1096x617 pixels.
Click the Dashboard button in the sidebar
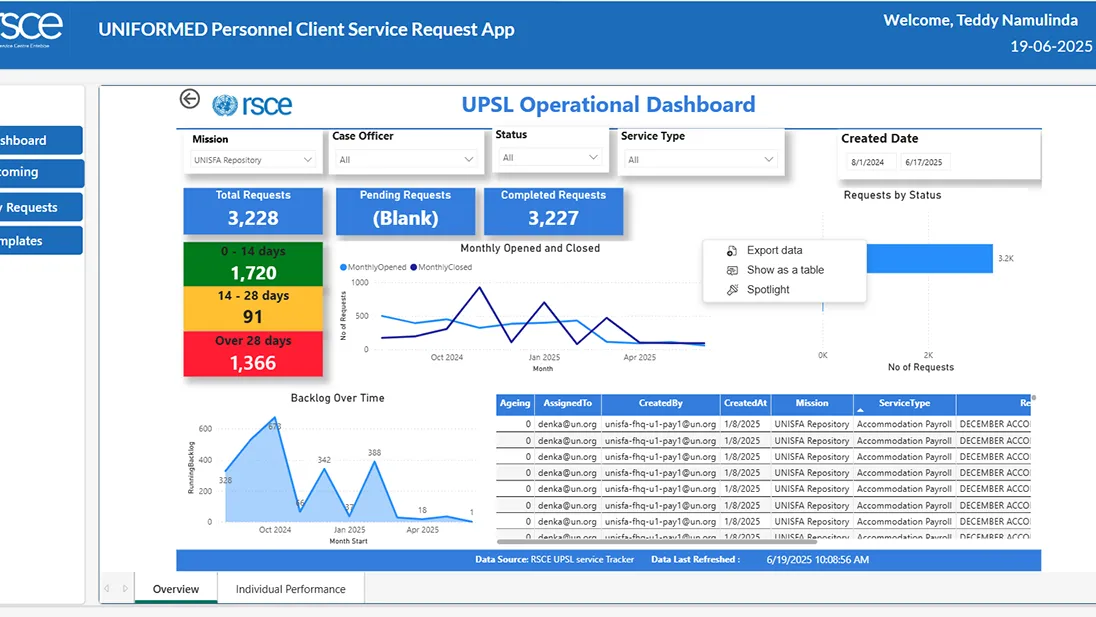(x=39, y=140)
